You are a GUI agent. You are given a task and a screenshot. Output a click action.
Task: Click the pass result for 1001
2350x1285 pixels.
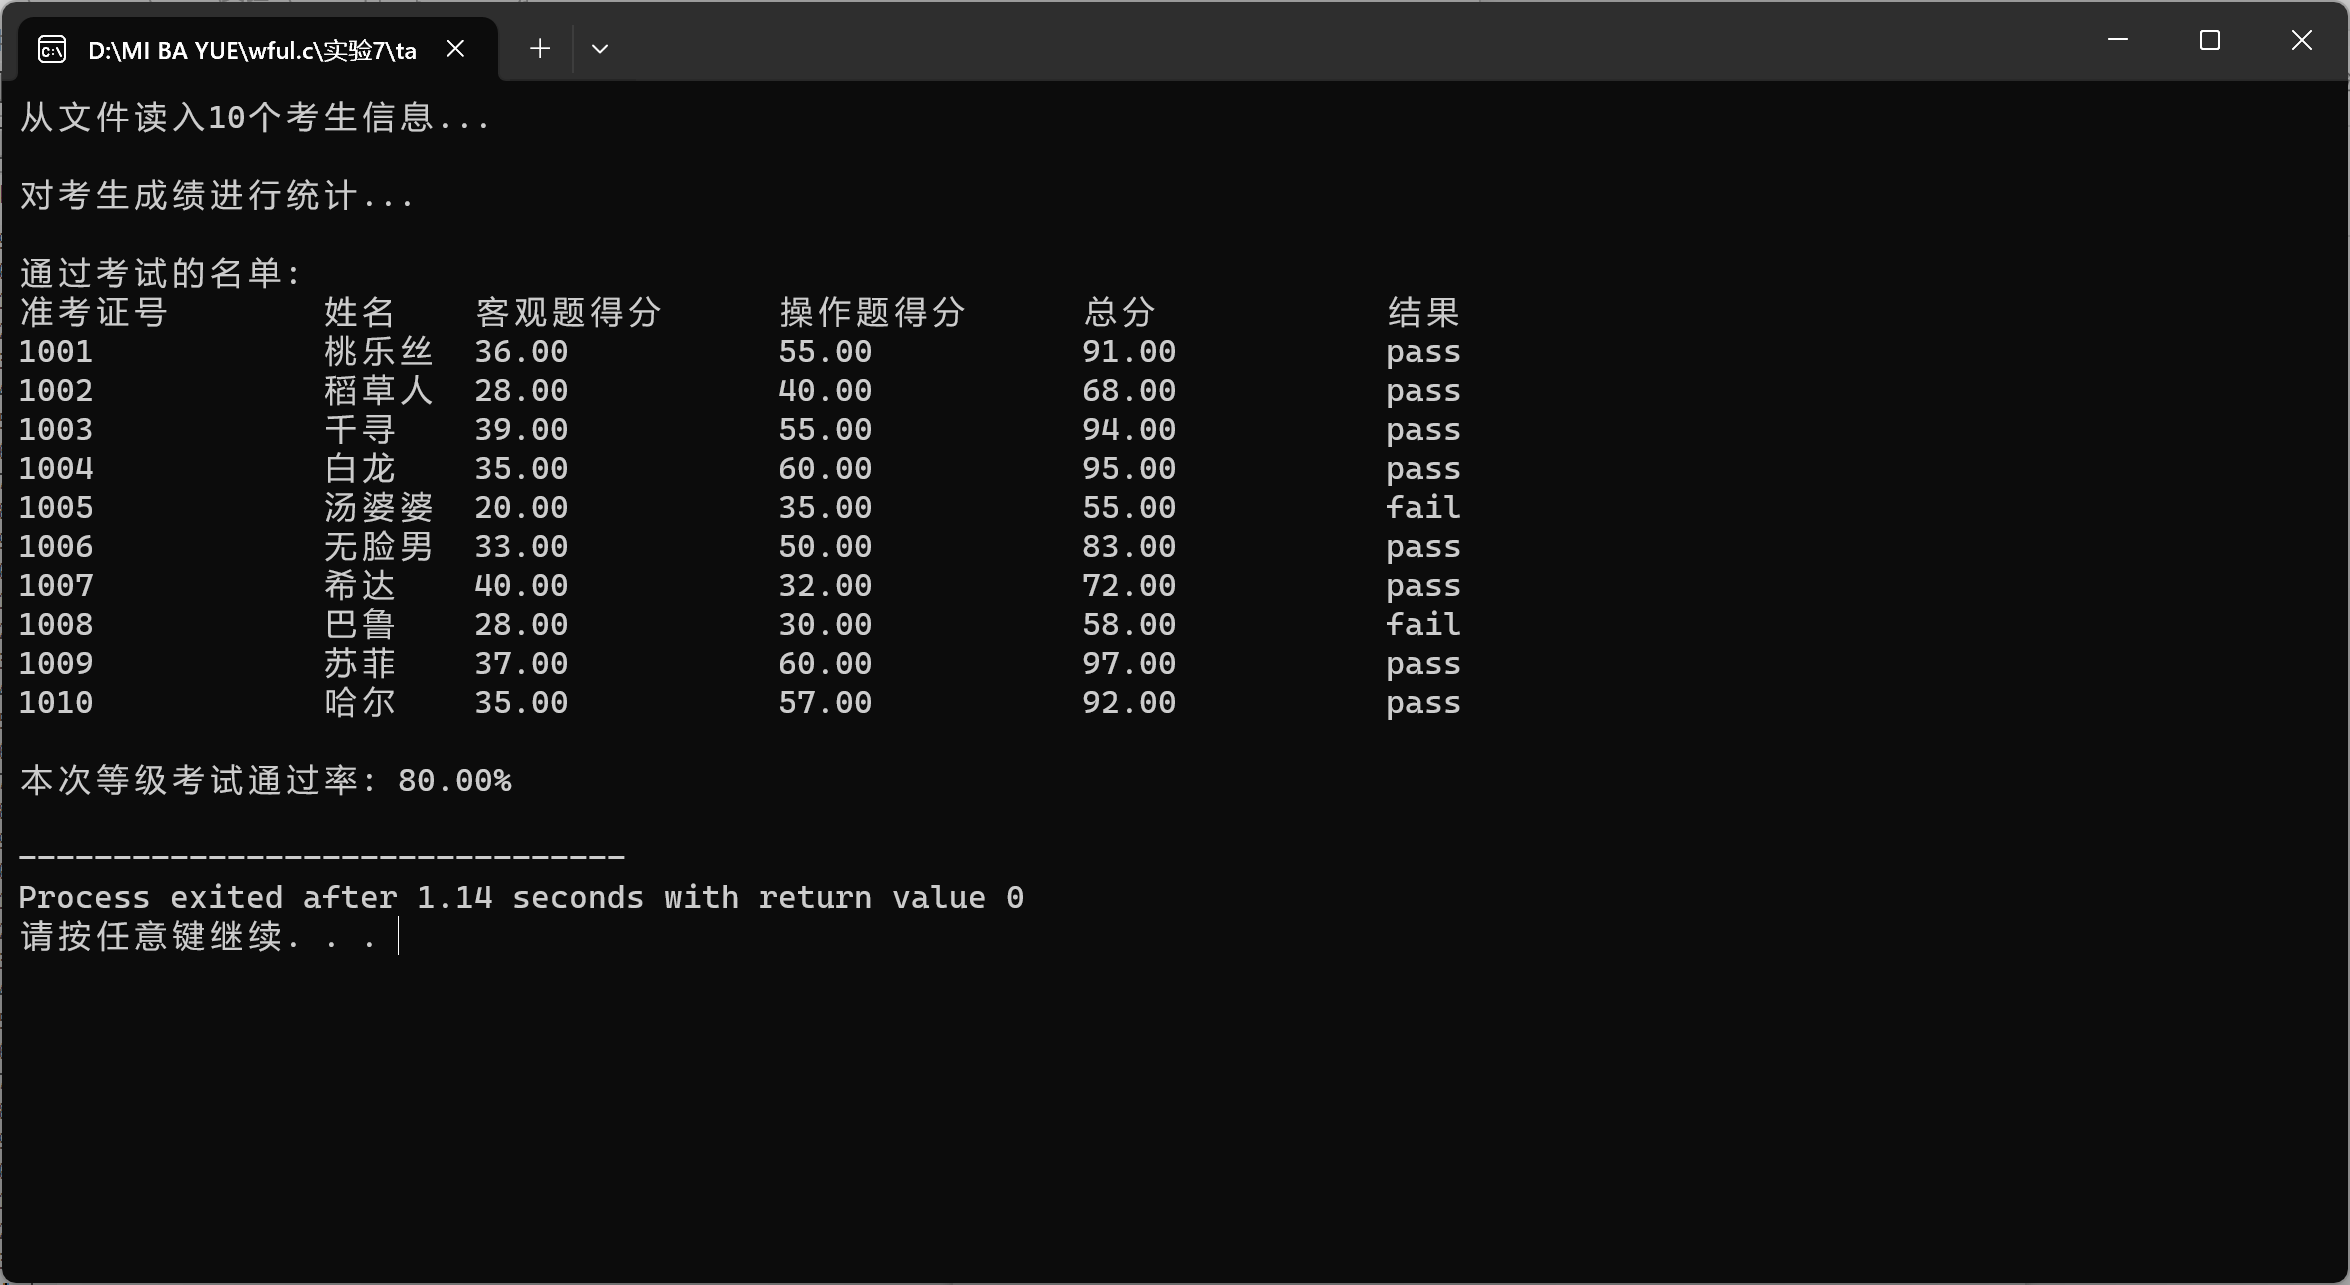click(x=1423, y=352)
